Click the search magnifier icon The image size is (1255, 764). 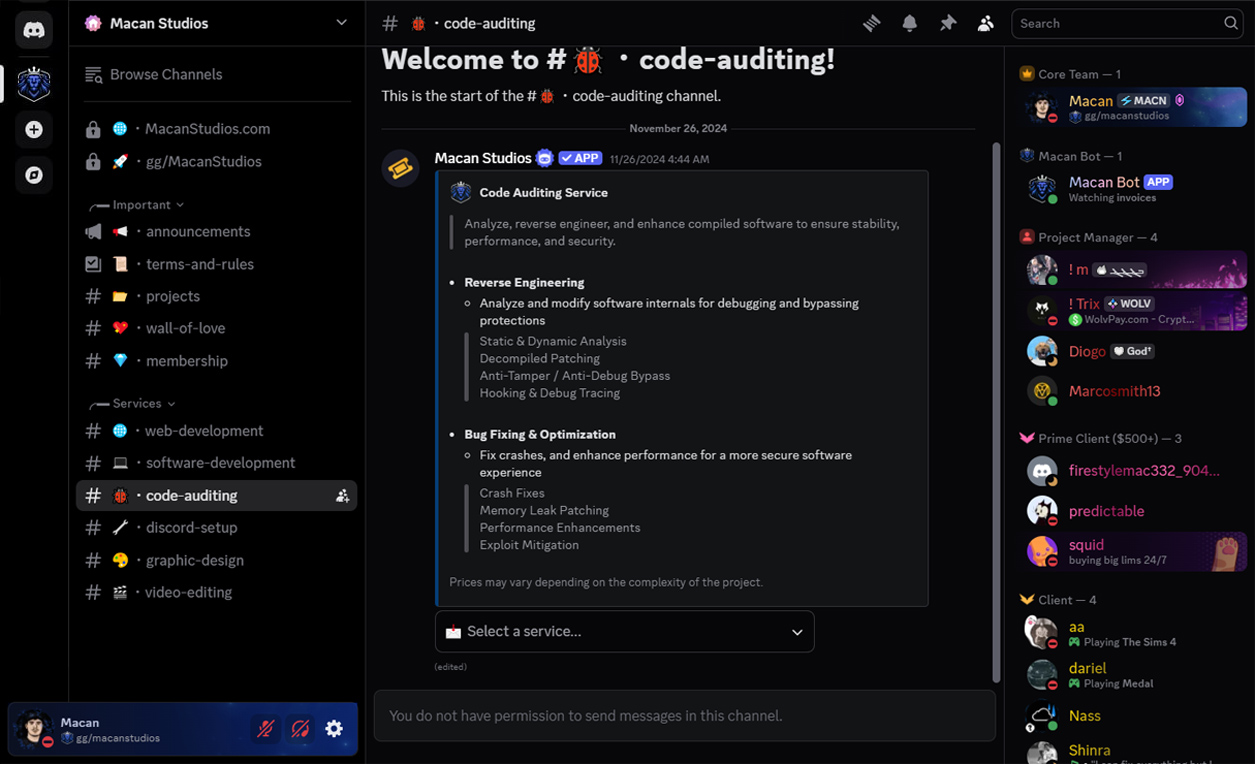pos(1231,23)
